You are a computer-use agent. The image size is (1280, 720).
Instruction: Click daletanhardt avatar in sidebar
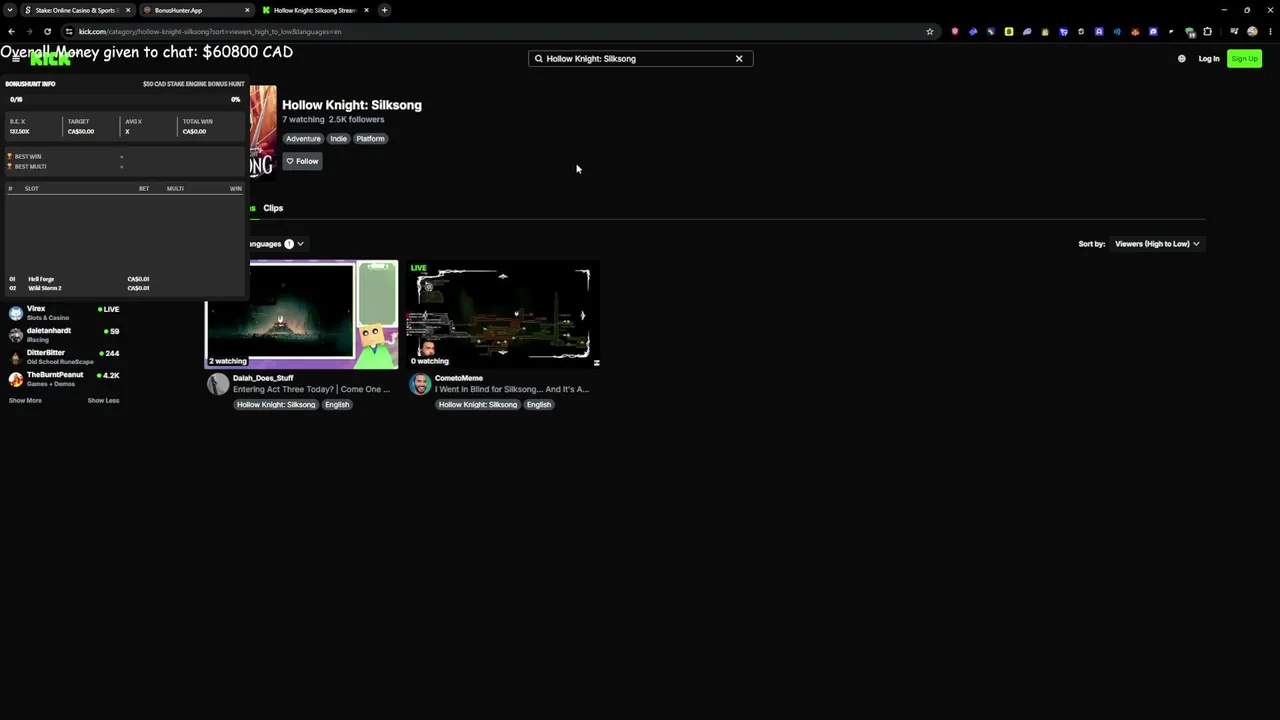tap(16, 334)
